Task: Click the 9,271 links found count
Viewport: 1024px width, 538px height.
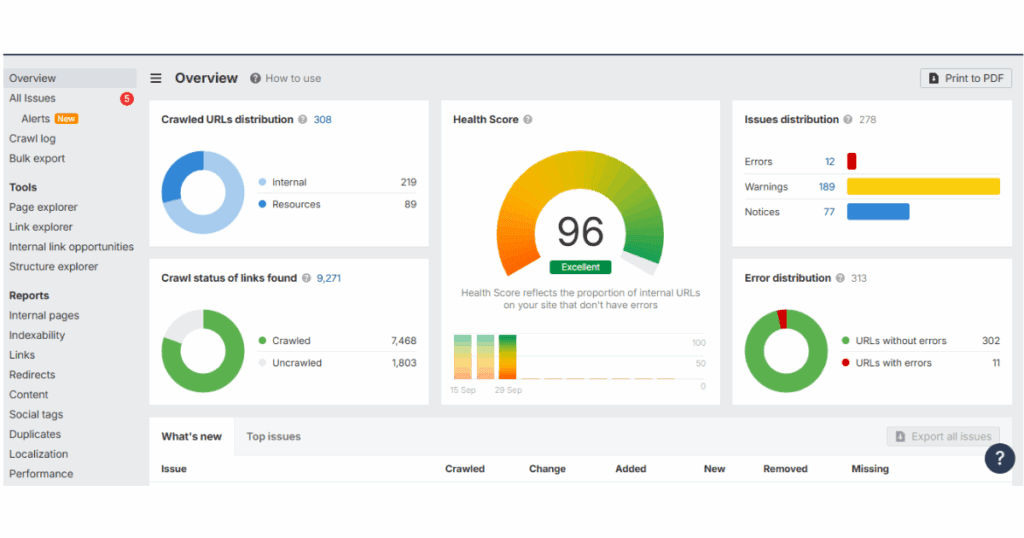Action: pos(328,278)
